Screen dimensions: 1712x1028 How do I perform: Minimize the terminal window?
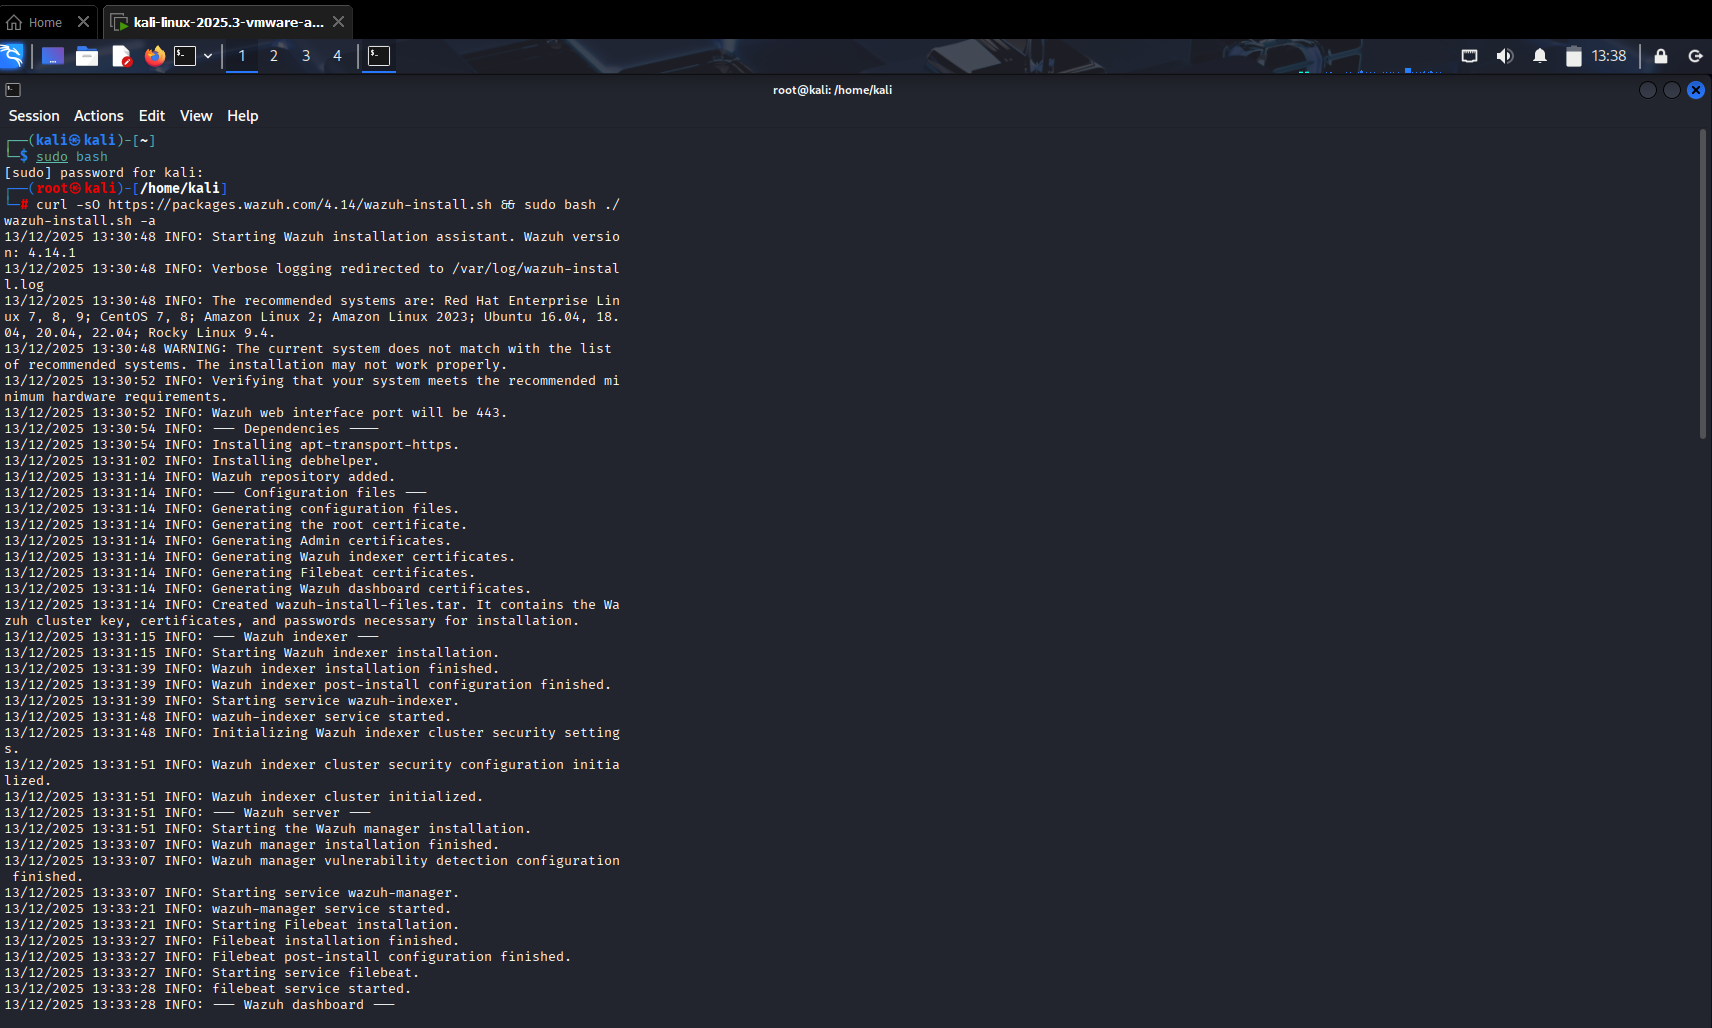(1648, 90)
